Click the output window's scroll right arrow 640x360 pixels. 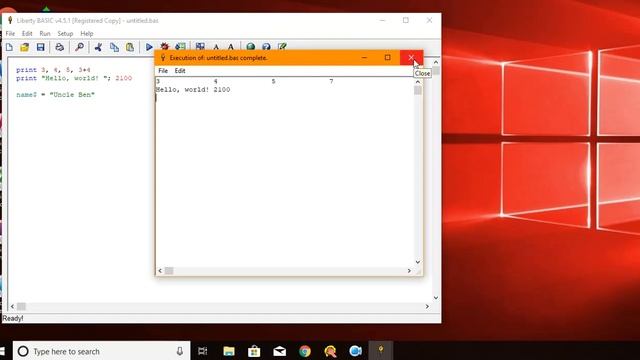(x=409, y=271)
